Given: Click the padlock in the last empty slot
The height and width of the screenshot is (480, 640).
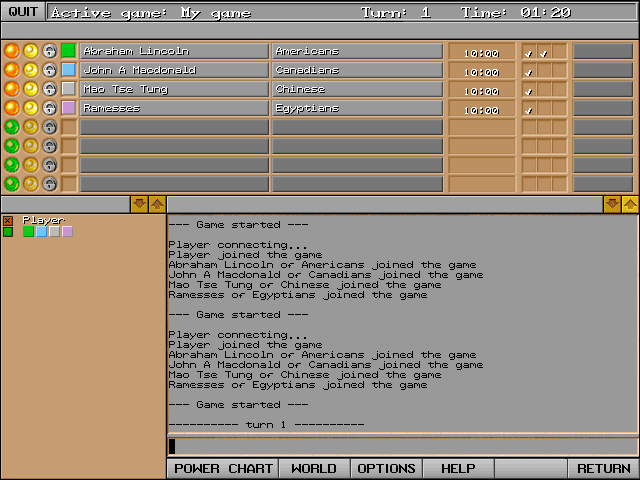Looking at the screenshot, I should 50,184.
